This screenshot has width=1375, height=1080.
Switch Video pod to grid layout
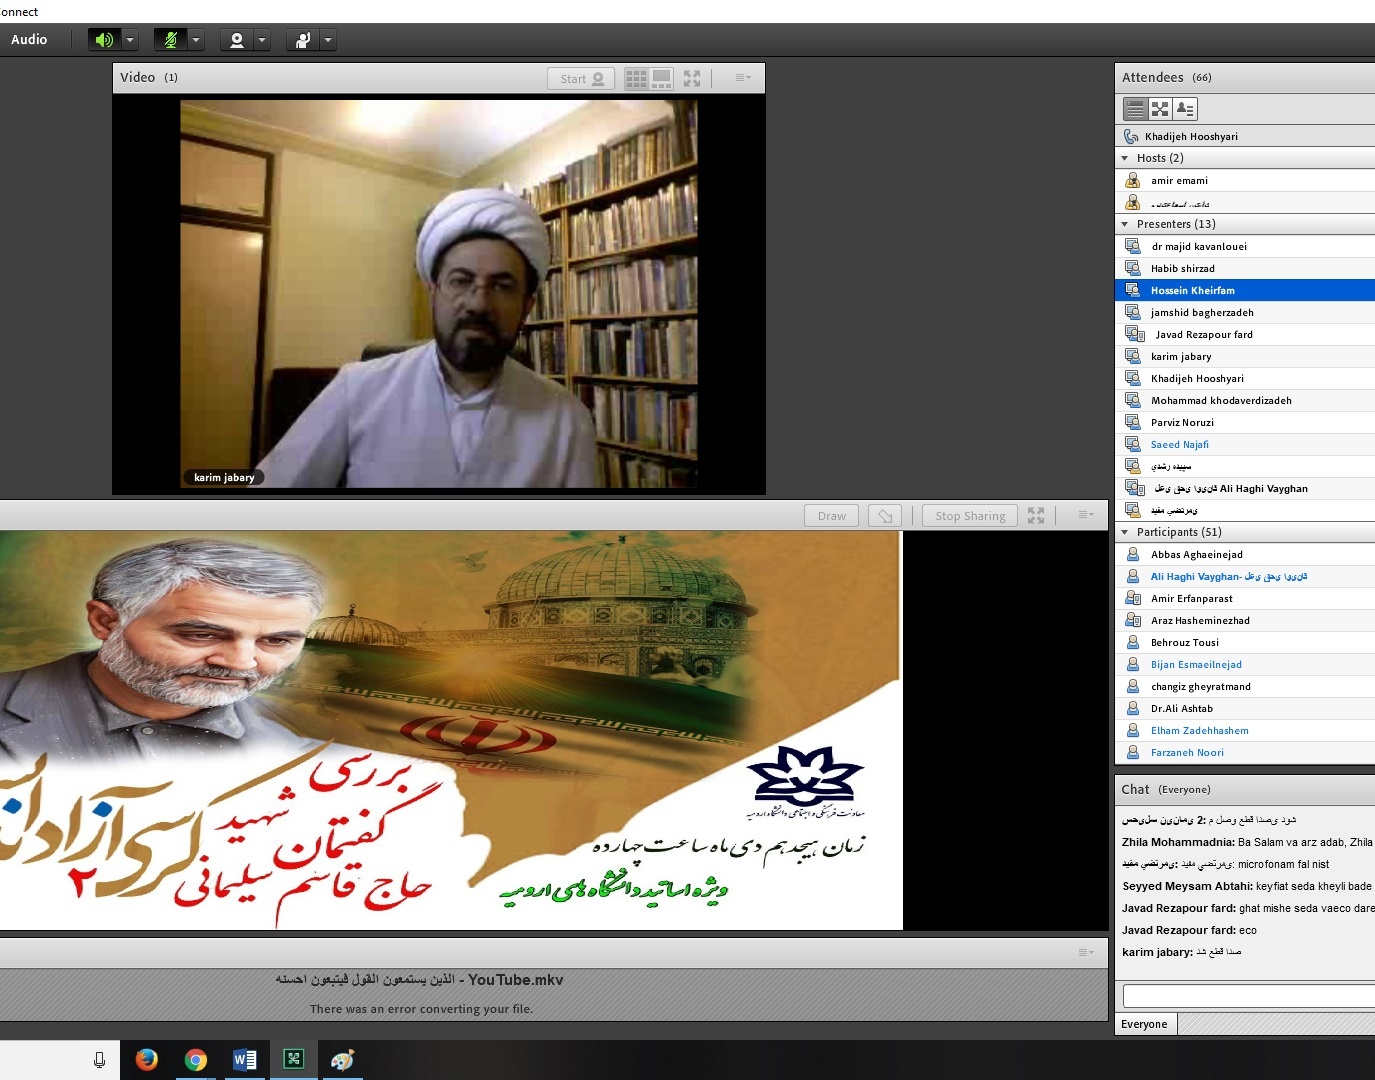636,79
